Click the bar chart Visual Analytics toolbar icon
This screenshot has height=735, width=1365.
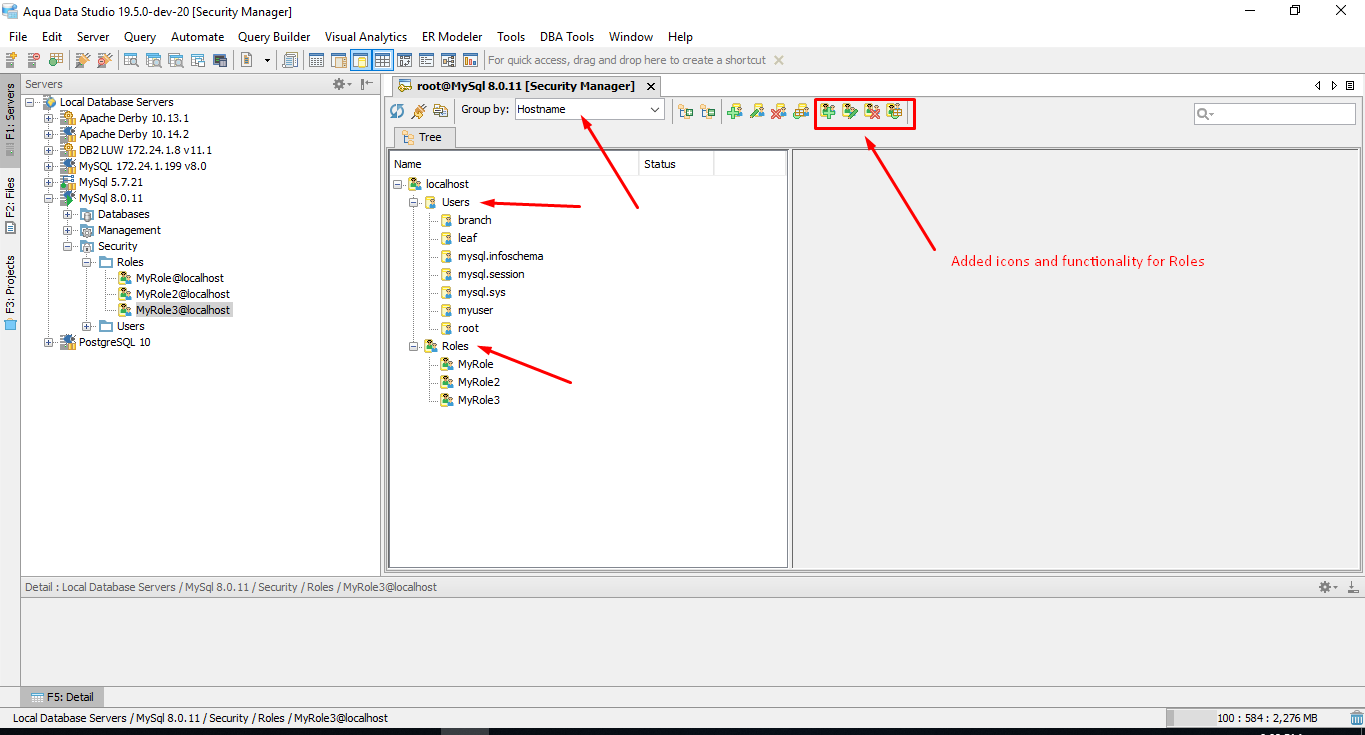[470, 60]
